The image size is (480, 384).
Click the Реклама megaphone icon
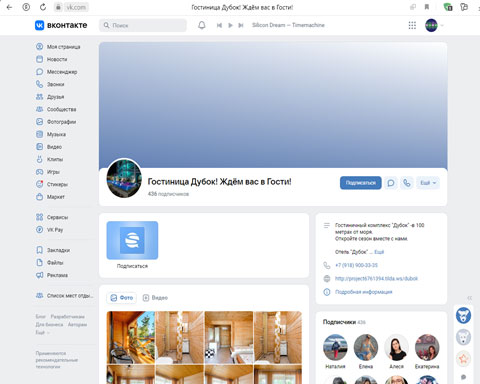click(39, 275)
